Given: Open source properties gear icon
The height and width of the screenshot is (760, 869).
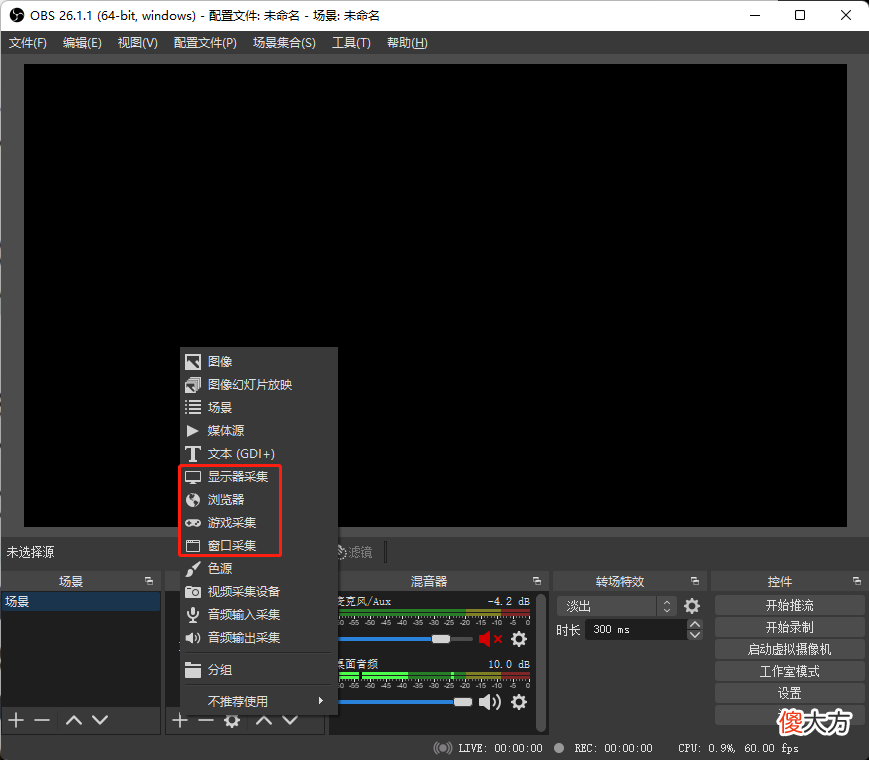Looking at the screenshot, I should click(x=232, y=721).
